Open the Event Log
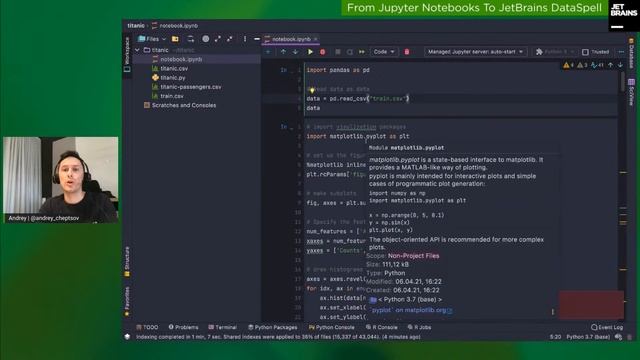The width and height of the screenshot is (640, 360). [607, 327]
